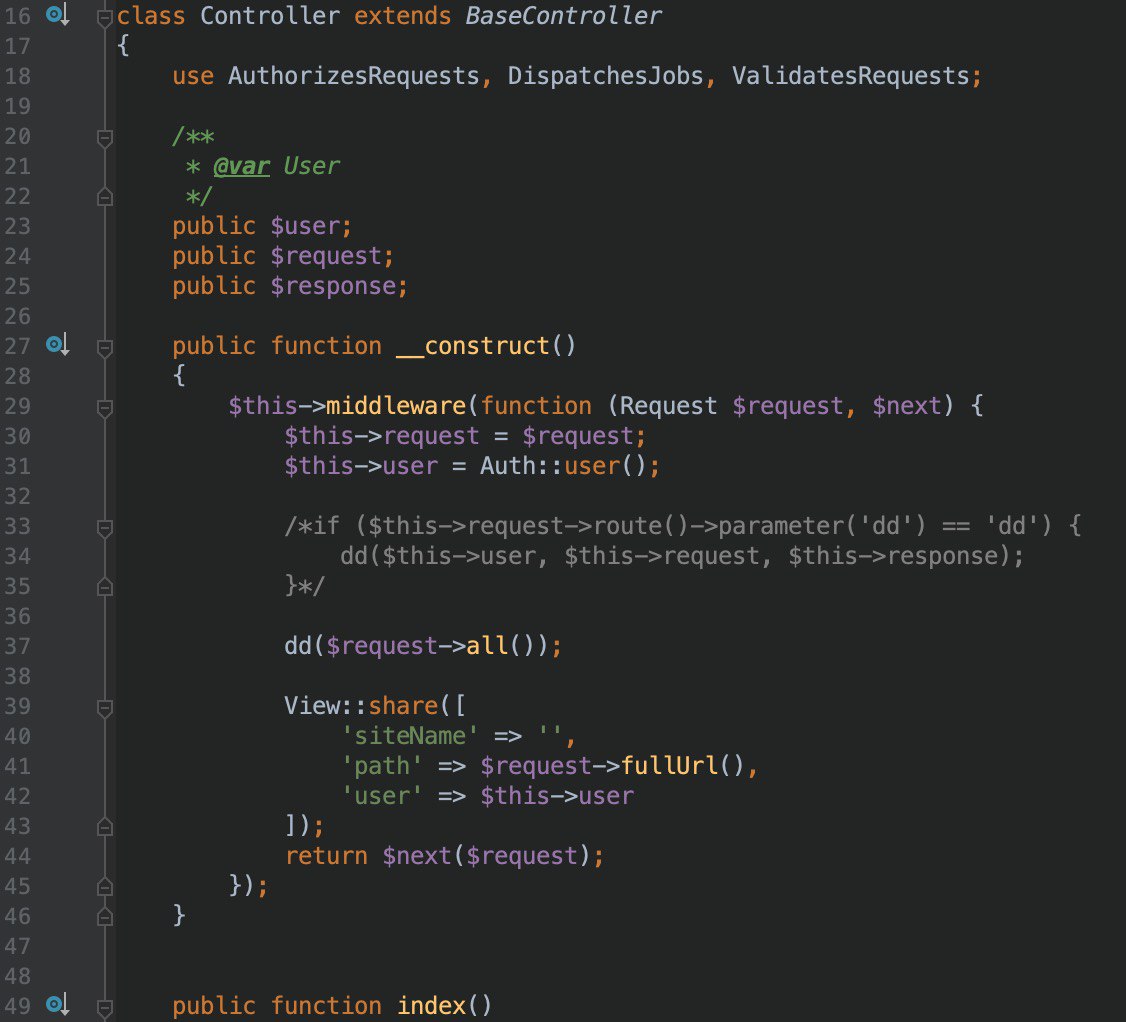1126x1022 pixels.
Task: Click the share method on line 39
Action: pyautogui.click(x=403, y=706)
